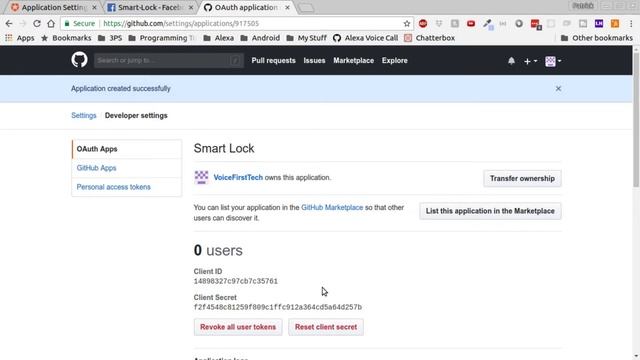Screen dimensions: 640x360
Task: Open the plus create-new dropdown
Action: click(530, 61)
